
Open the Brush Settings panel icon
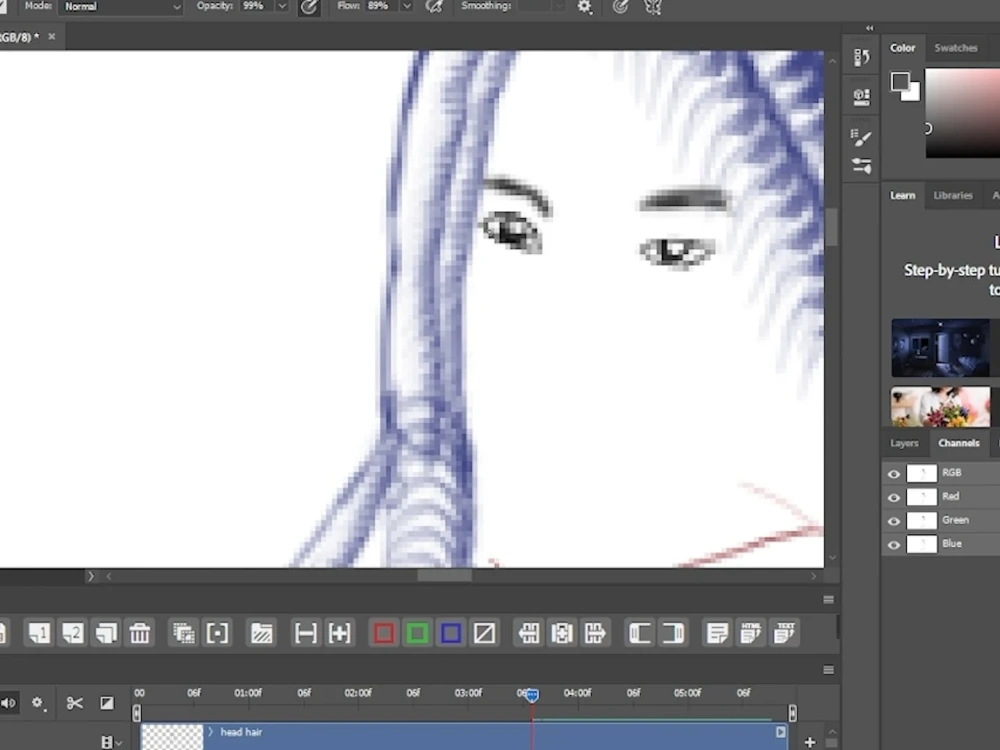861,137
